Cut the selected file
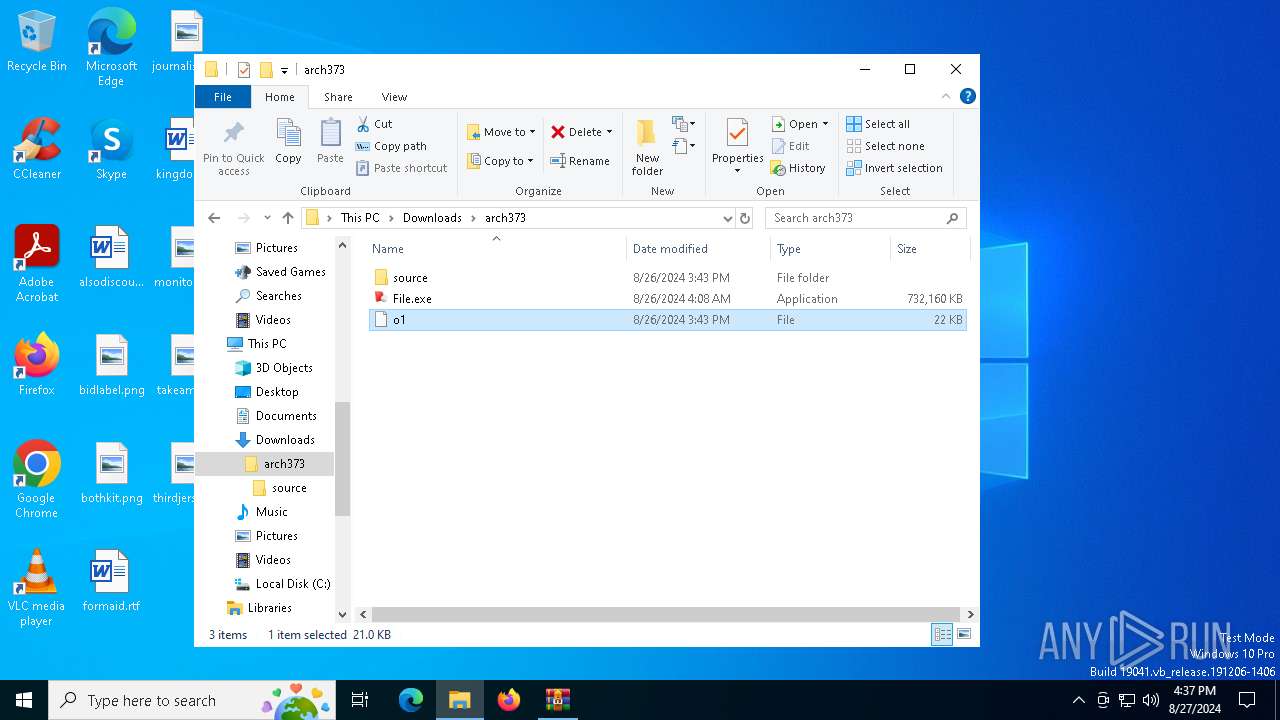 coord(375,124)
